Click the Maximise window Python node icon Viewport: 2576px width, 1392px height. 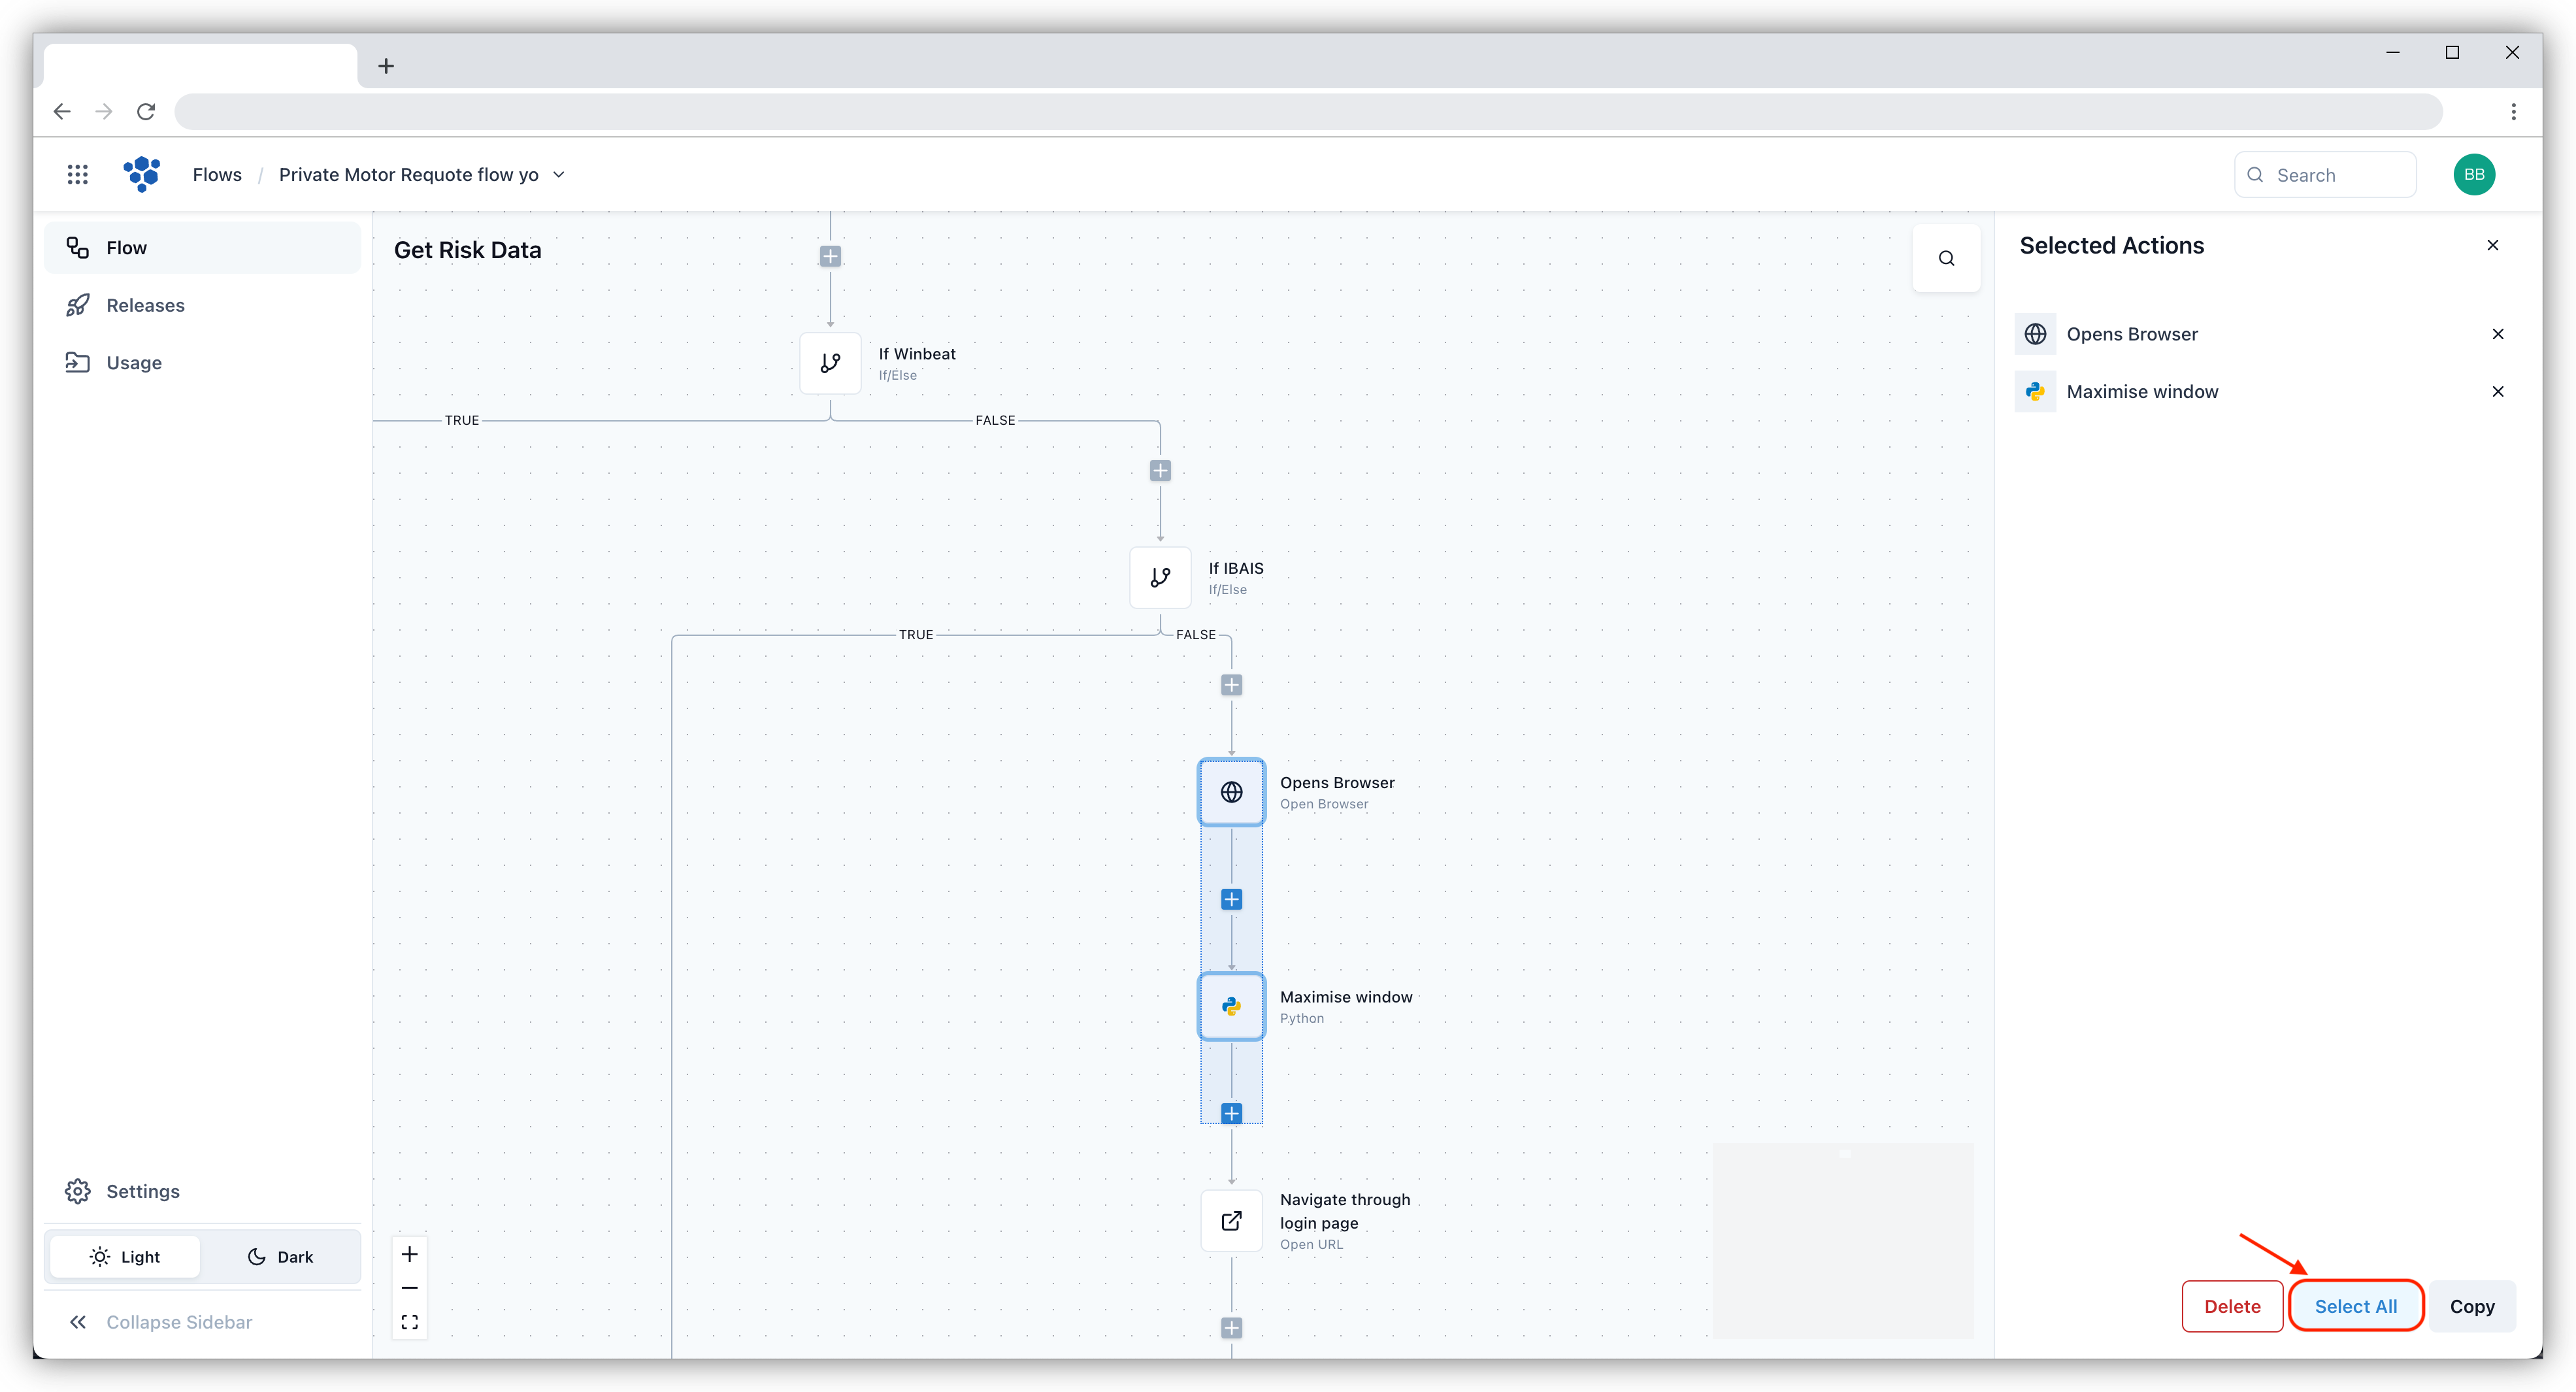tap(1231, 1006)
